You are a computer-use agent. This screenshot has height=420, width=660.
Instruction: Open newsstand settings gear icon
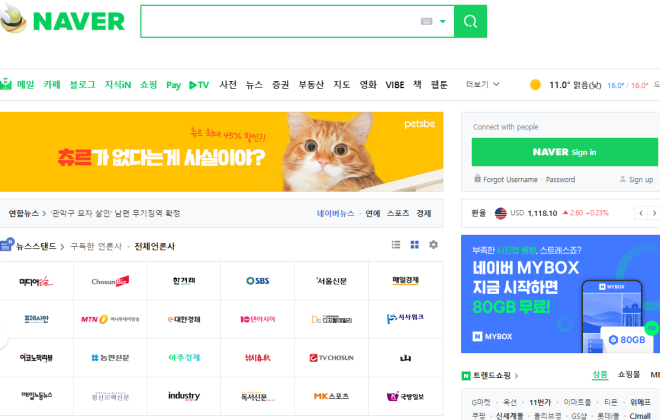point(434,245)
